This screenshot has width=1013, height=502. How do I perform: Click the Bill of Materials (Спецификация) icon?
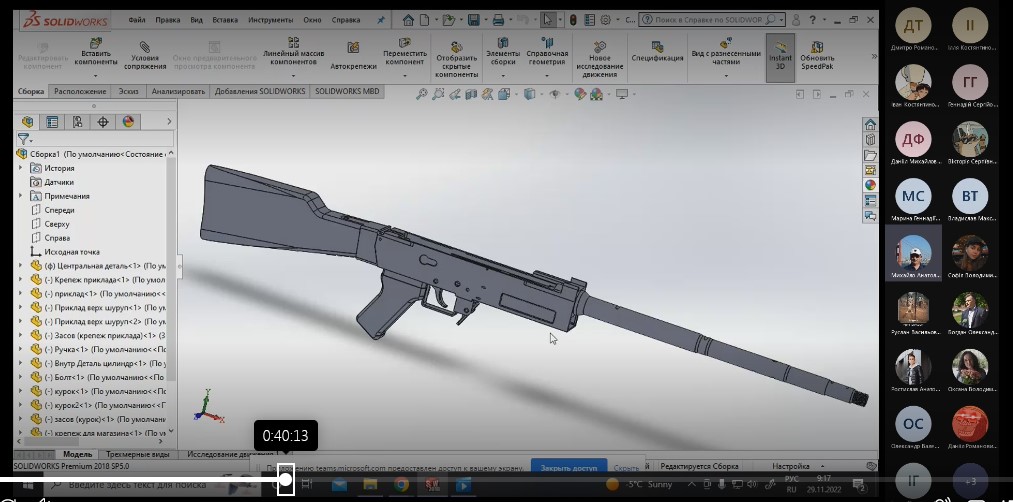[x=657, y=48]
